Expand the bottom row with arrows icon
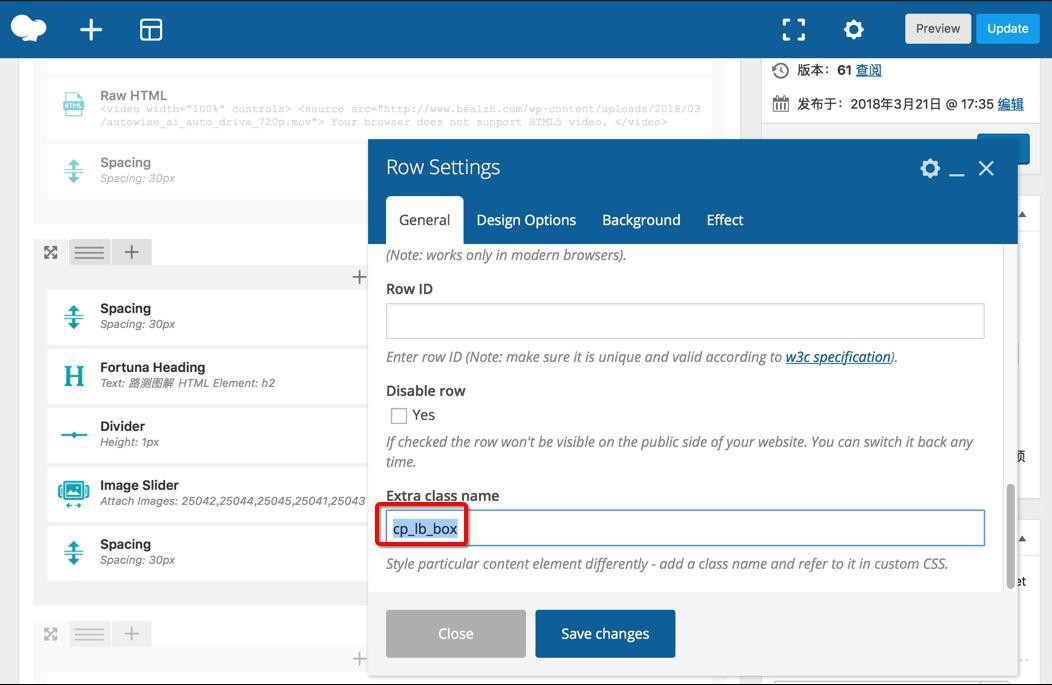1052x685 pixels. pos(50,634)
